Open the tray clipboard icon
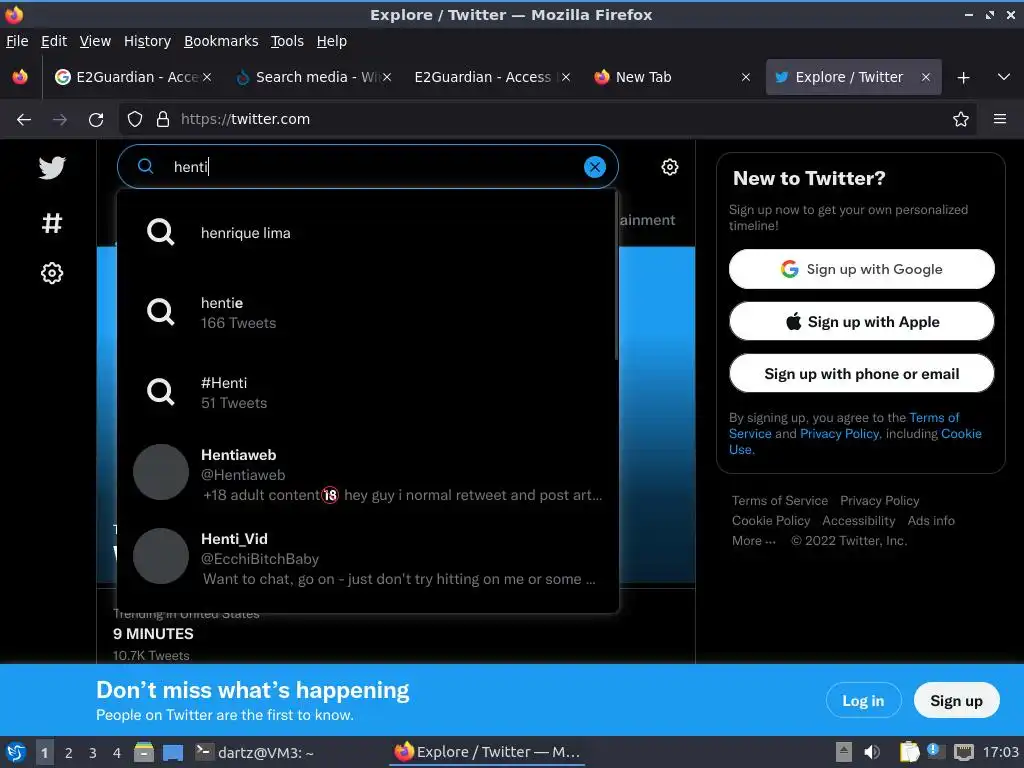Viewport: 1024px width, 768px height. (909, 752)
